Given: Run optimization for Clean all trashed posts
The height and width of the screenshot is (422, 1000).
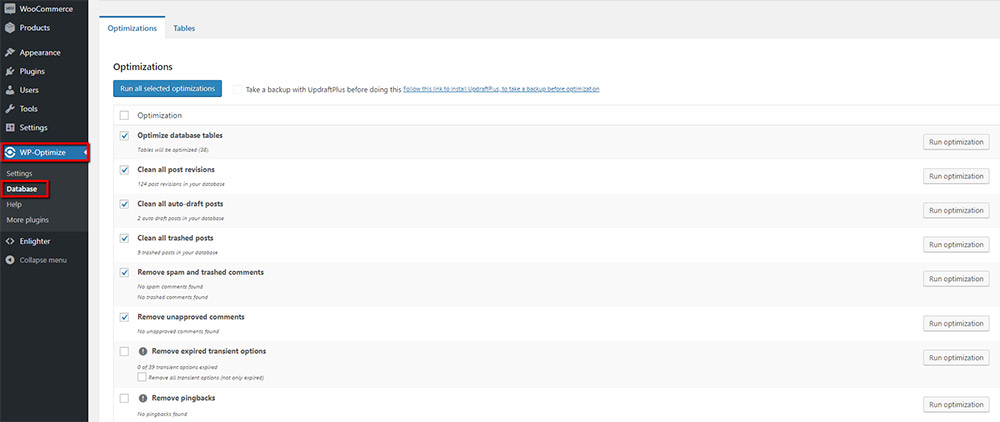Looking at the screenshot, I should tap(956, 245).
